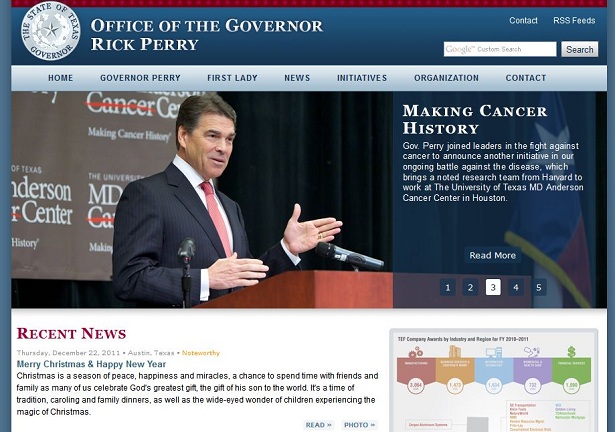Open the ORGANIZATION navigation item
The image size is (615, 432).
coord(446,78)
